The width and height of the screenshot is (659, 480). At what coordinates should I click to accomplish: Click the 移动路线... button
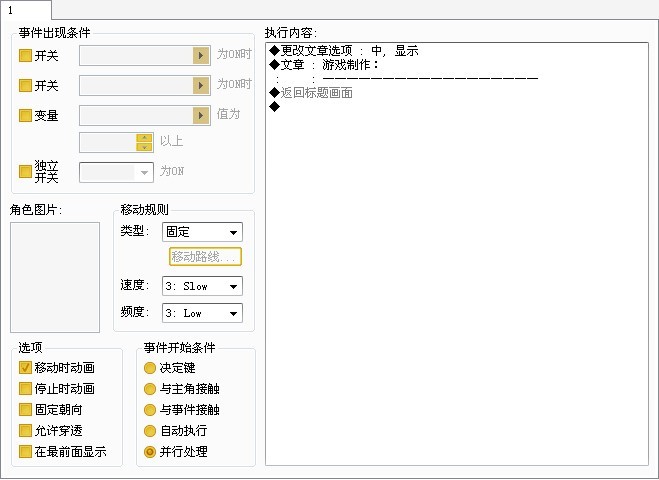[206, 257]
